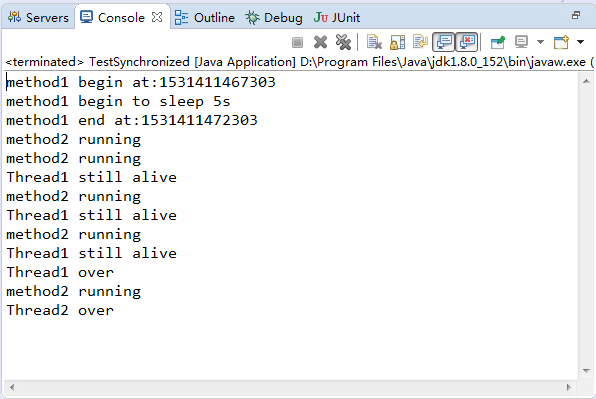The height and width of the screenshot is (399, 596).
Task: Click line 'method1 end at:1531411472303'
Action: tap(132, 120)
